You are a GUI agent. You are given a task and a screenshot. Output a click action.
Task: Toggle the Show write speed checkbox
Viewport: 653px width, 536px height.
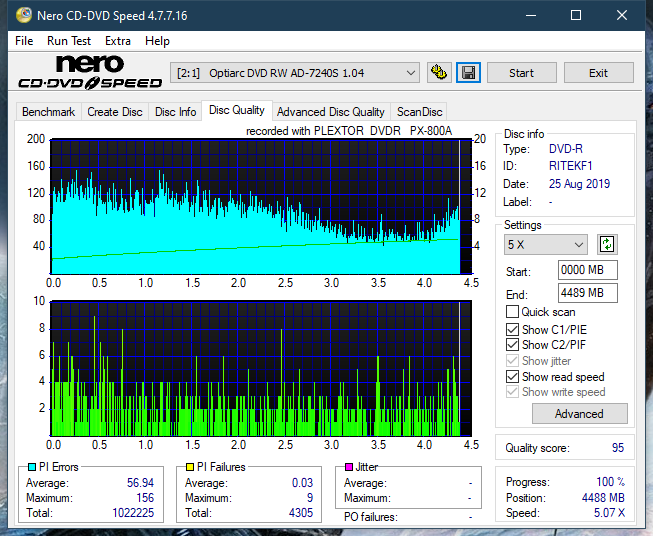coord(512,392)
